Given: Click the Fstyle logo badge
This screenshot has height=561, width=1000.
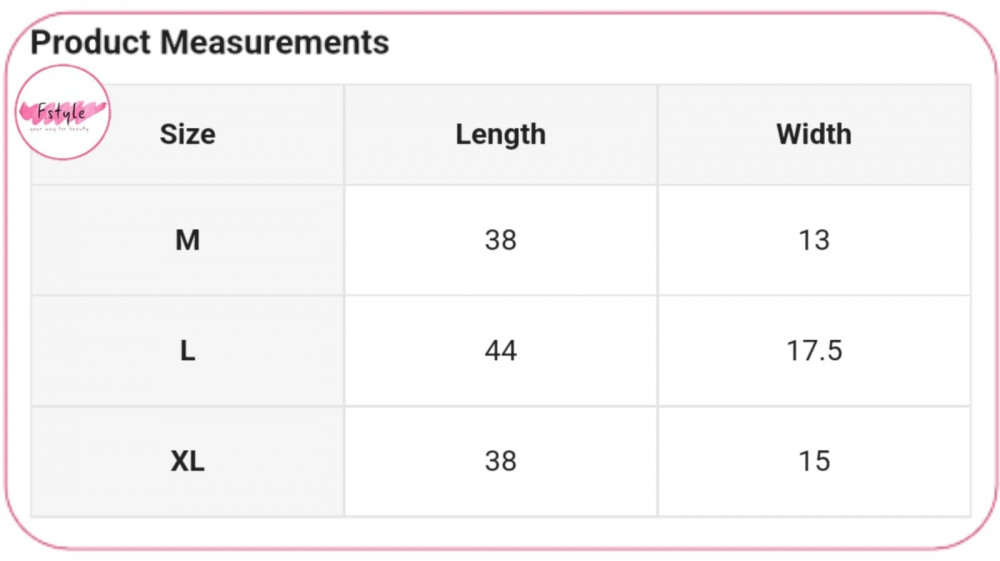Looking at the screenshot, I should coord(62,112).
